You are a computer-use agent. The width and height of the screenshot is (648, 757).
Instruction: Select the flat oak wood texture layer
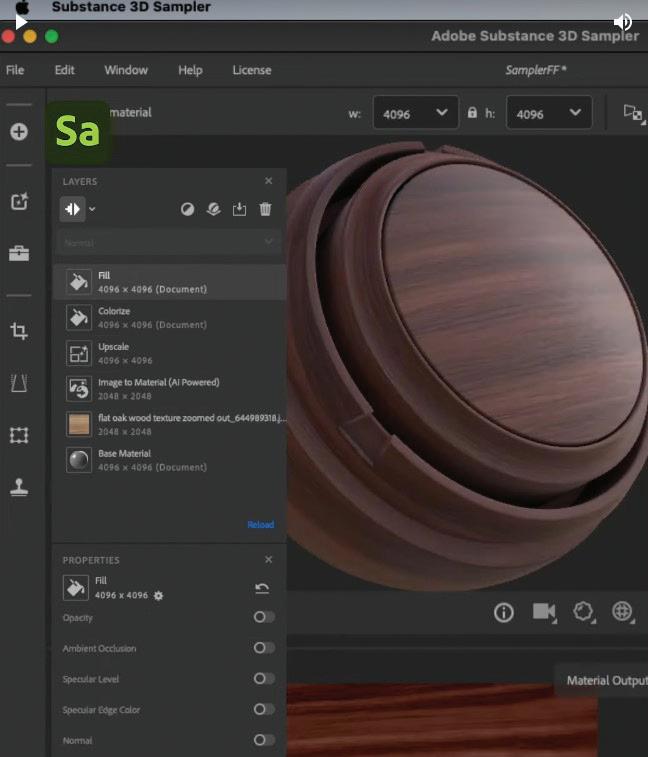(169, 424)
